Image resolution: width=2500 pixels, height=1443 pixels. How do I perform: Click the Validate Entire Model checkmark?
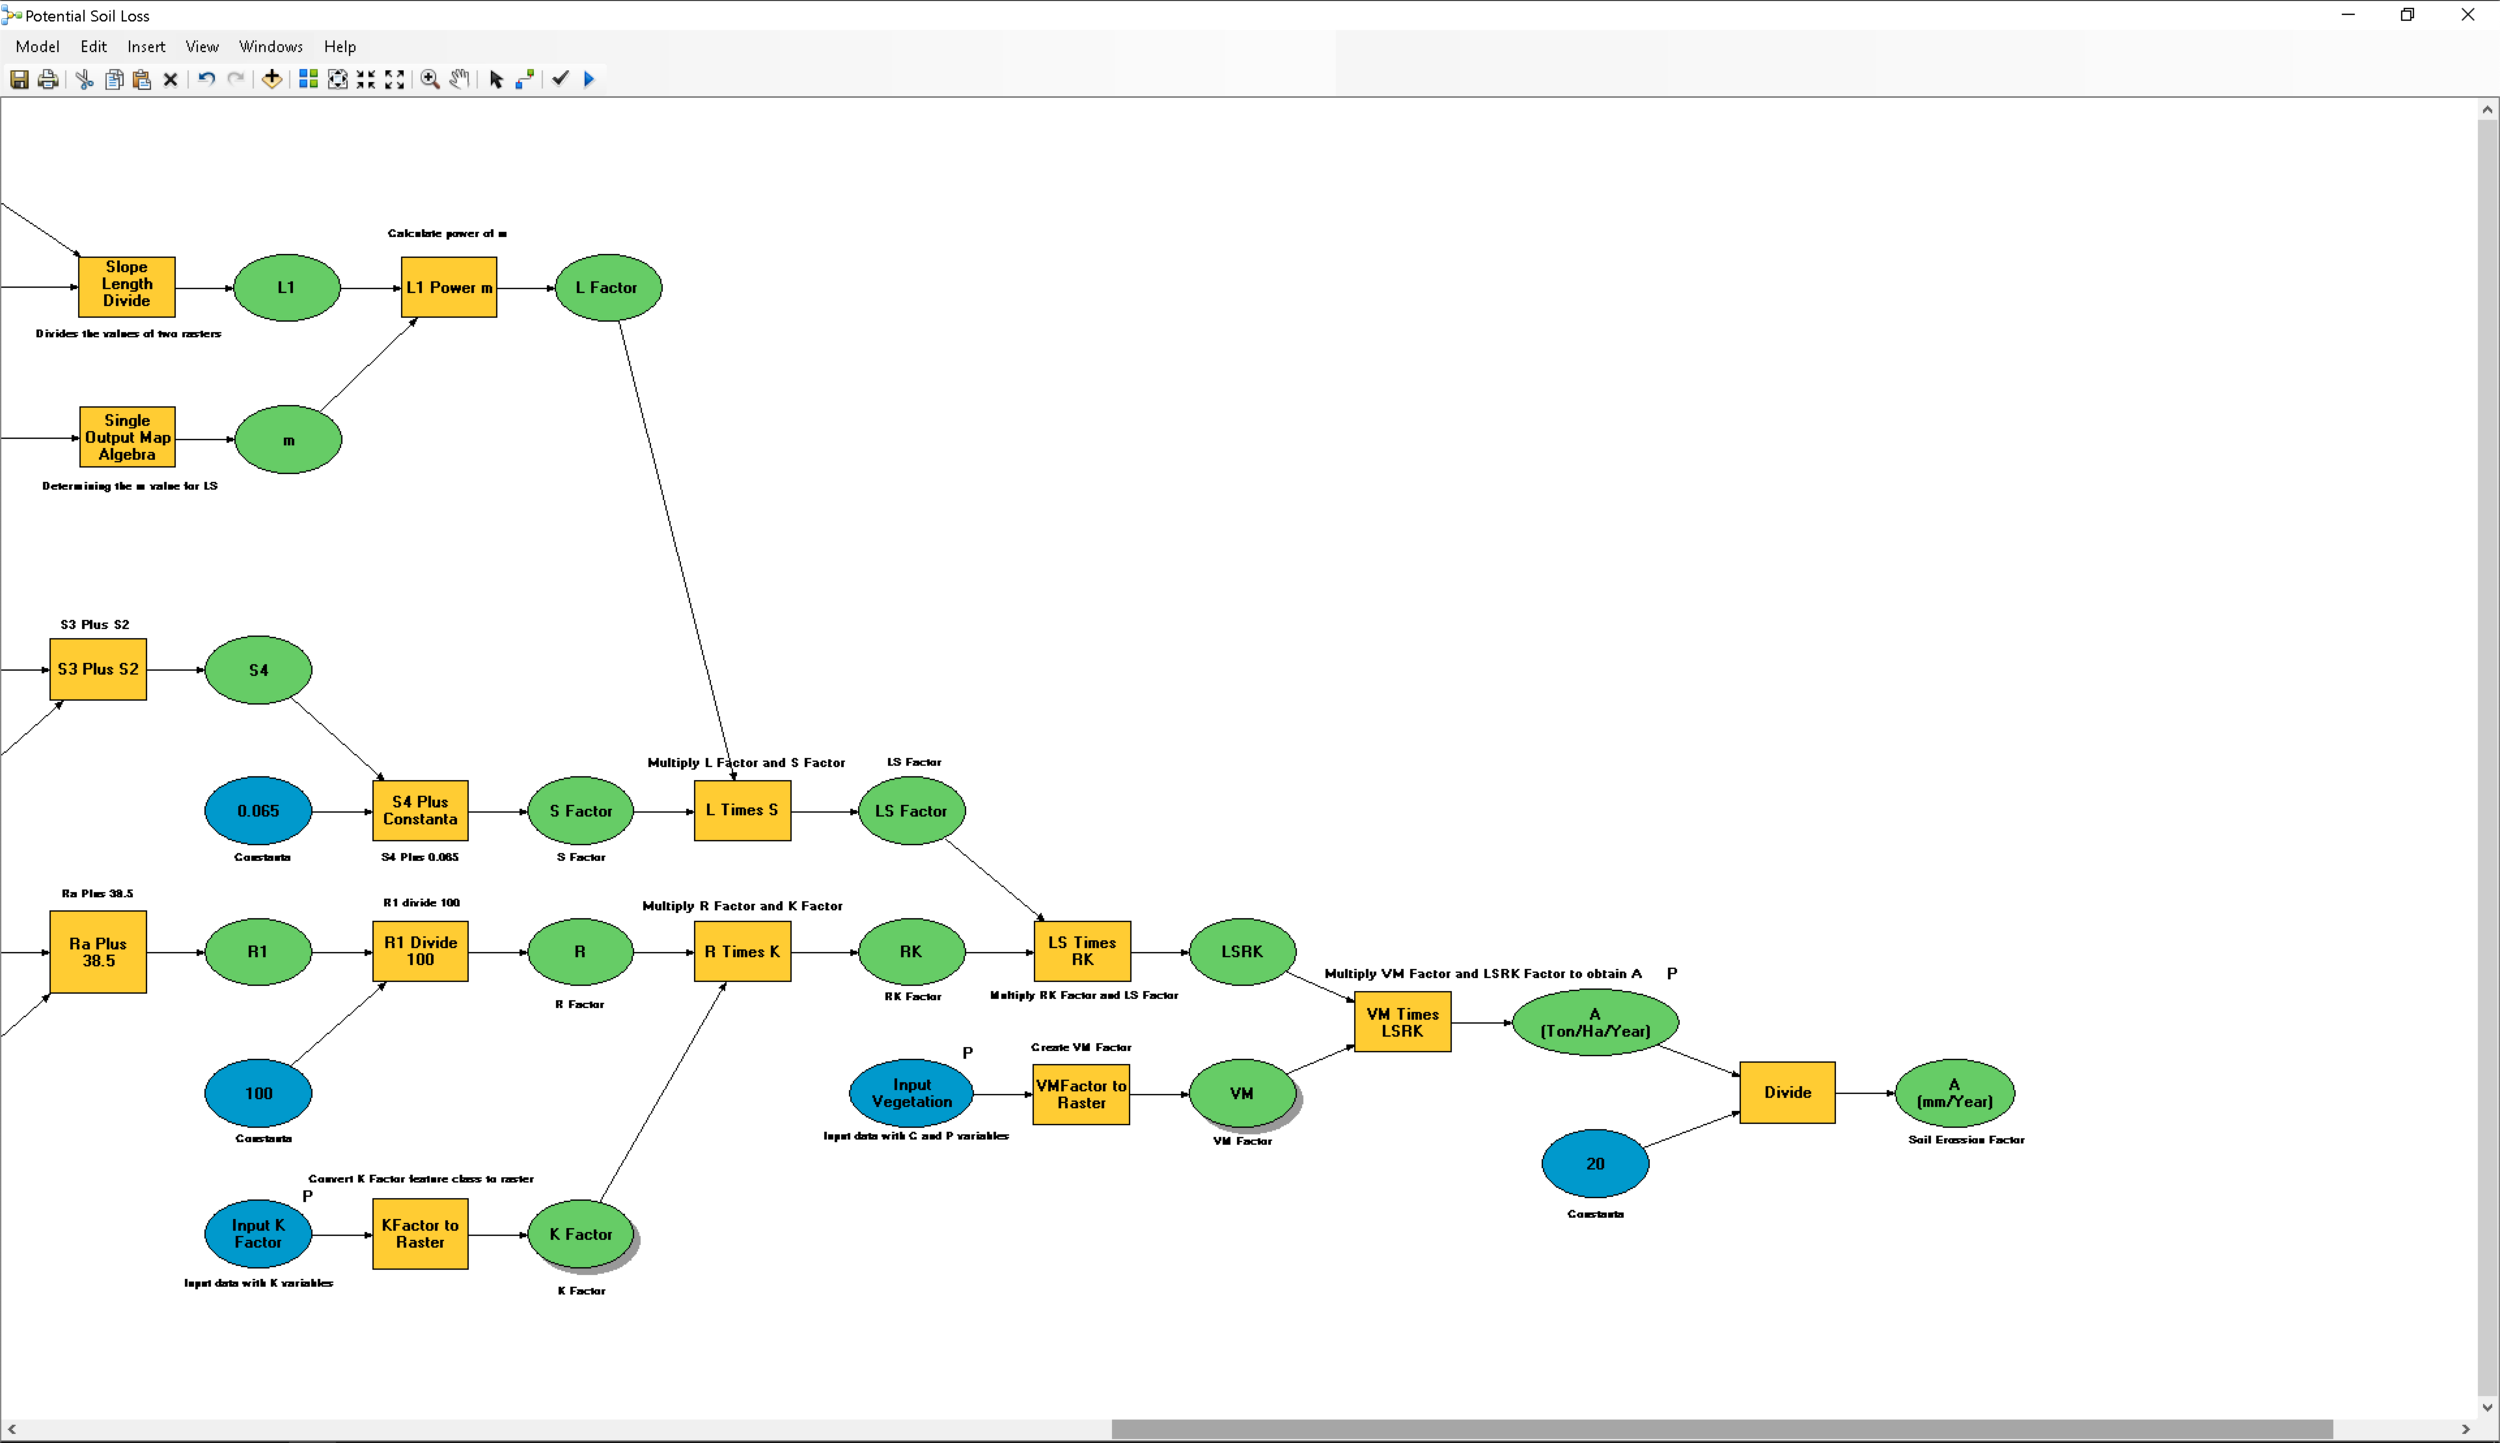point(560,79)
